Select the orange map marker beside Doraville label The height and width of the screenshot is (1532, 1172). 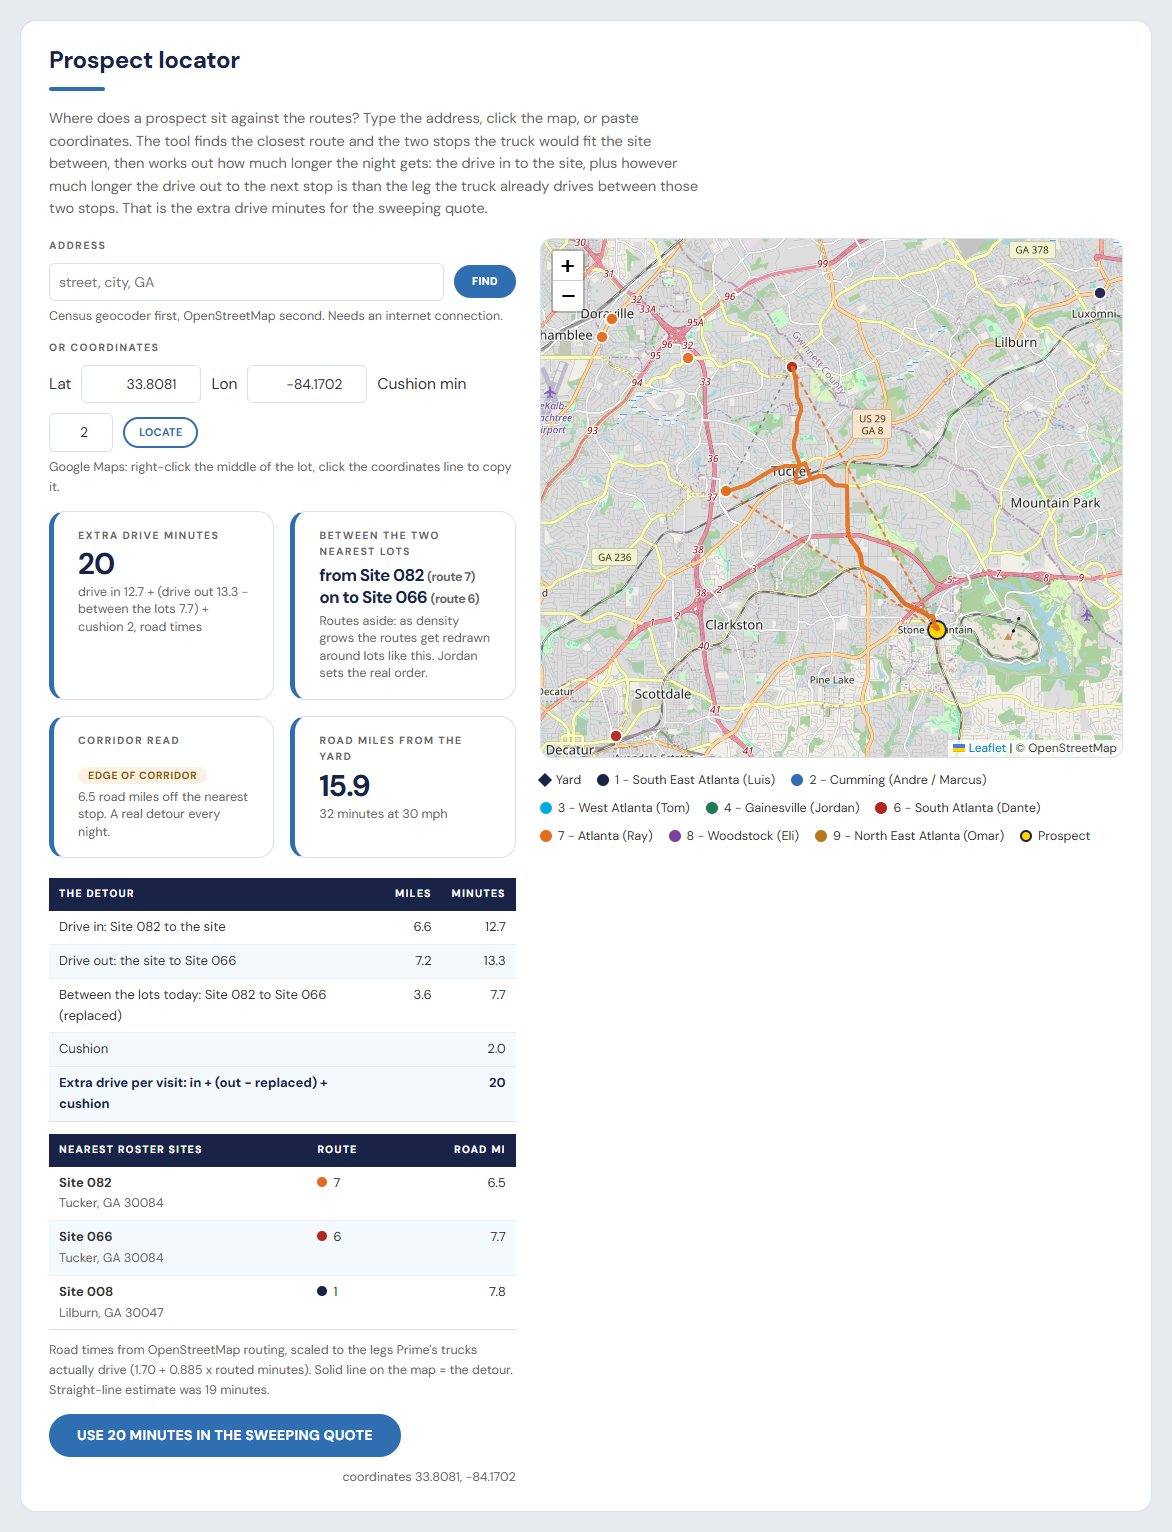tap(612, 319)
